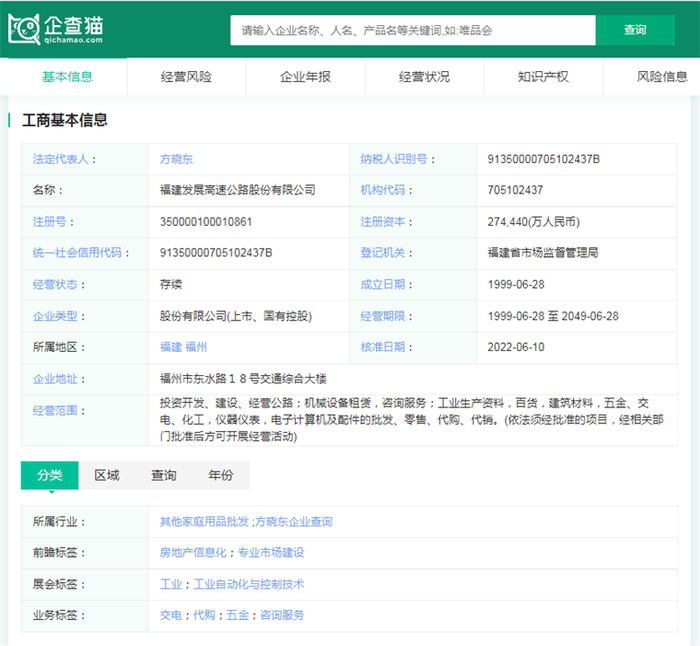This screenshot has height=646, width=700.
Task: View the 风险信息 tab
Action: pyautogui.click(x=661, y=77)
